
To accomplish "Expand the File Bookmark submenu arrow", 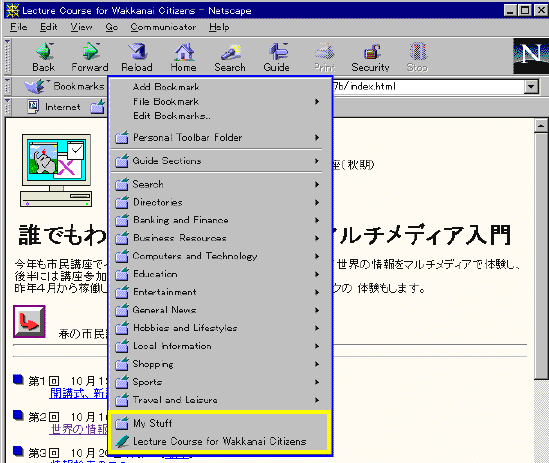I will tap(317, 102).
